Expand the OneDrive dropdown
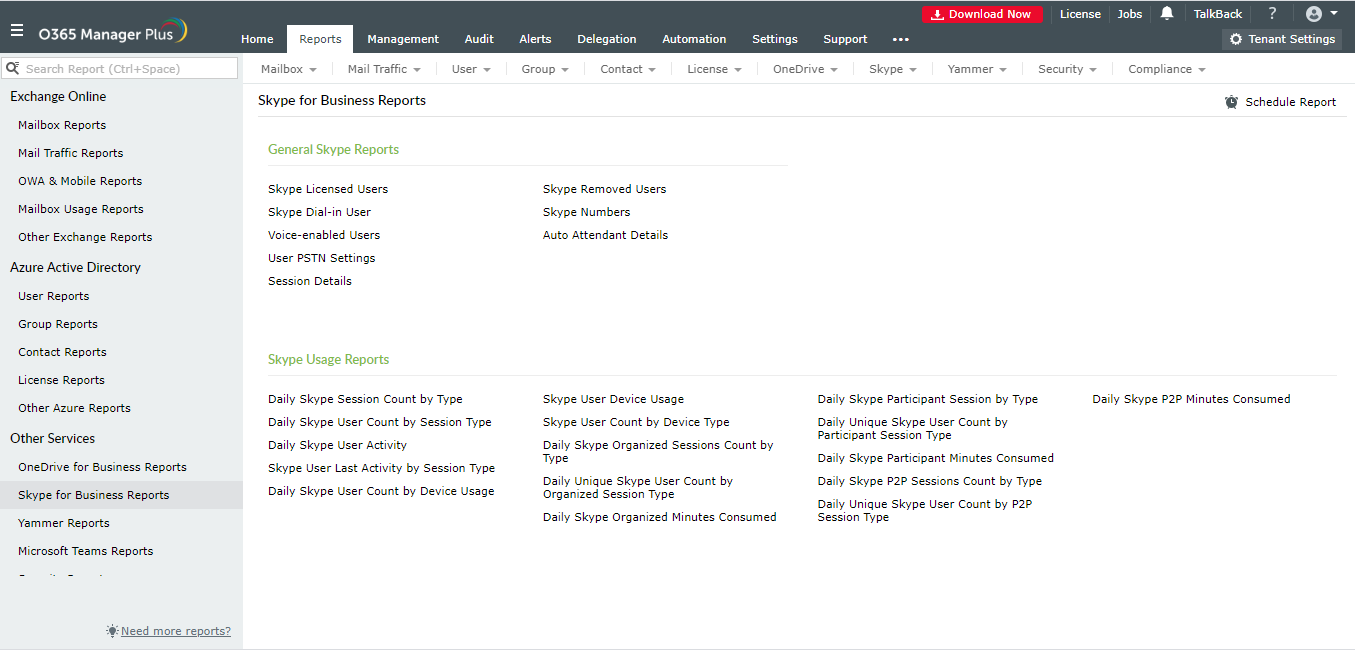Screen dimensions: 1355x651 [805, 69]
